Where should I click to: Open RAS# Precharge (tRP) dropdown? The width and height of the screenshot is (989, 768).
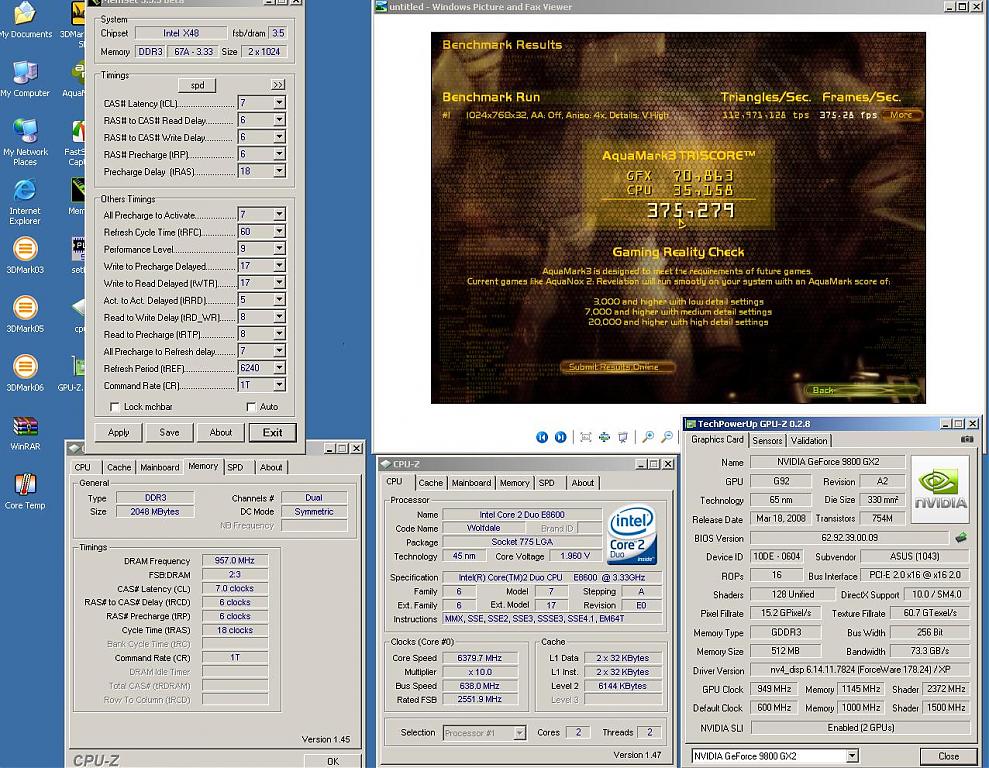click(x=279, y=154)
